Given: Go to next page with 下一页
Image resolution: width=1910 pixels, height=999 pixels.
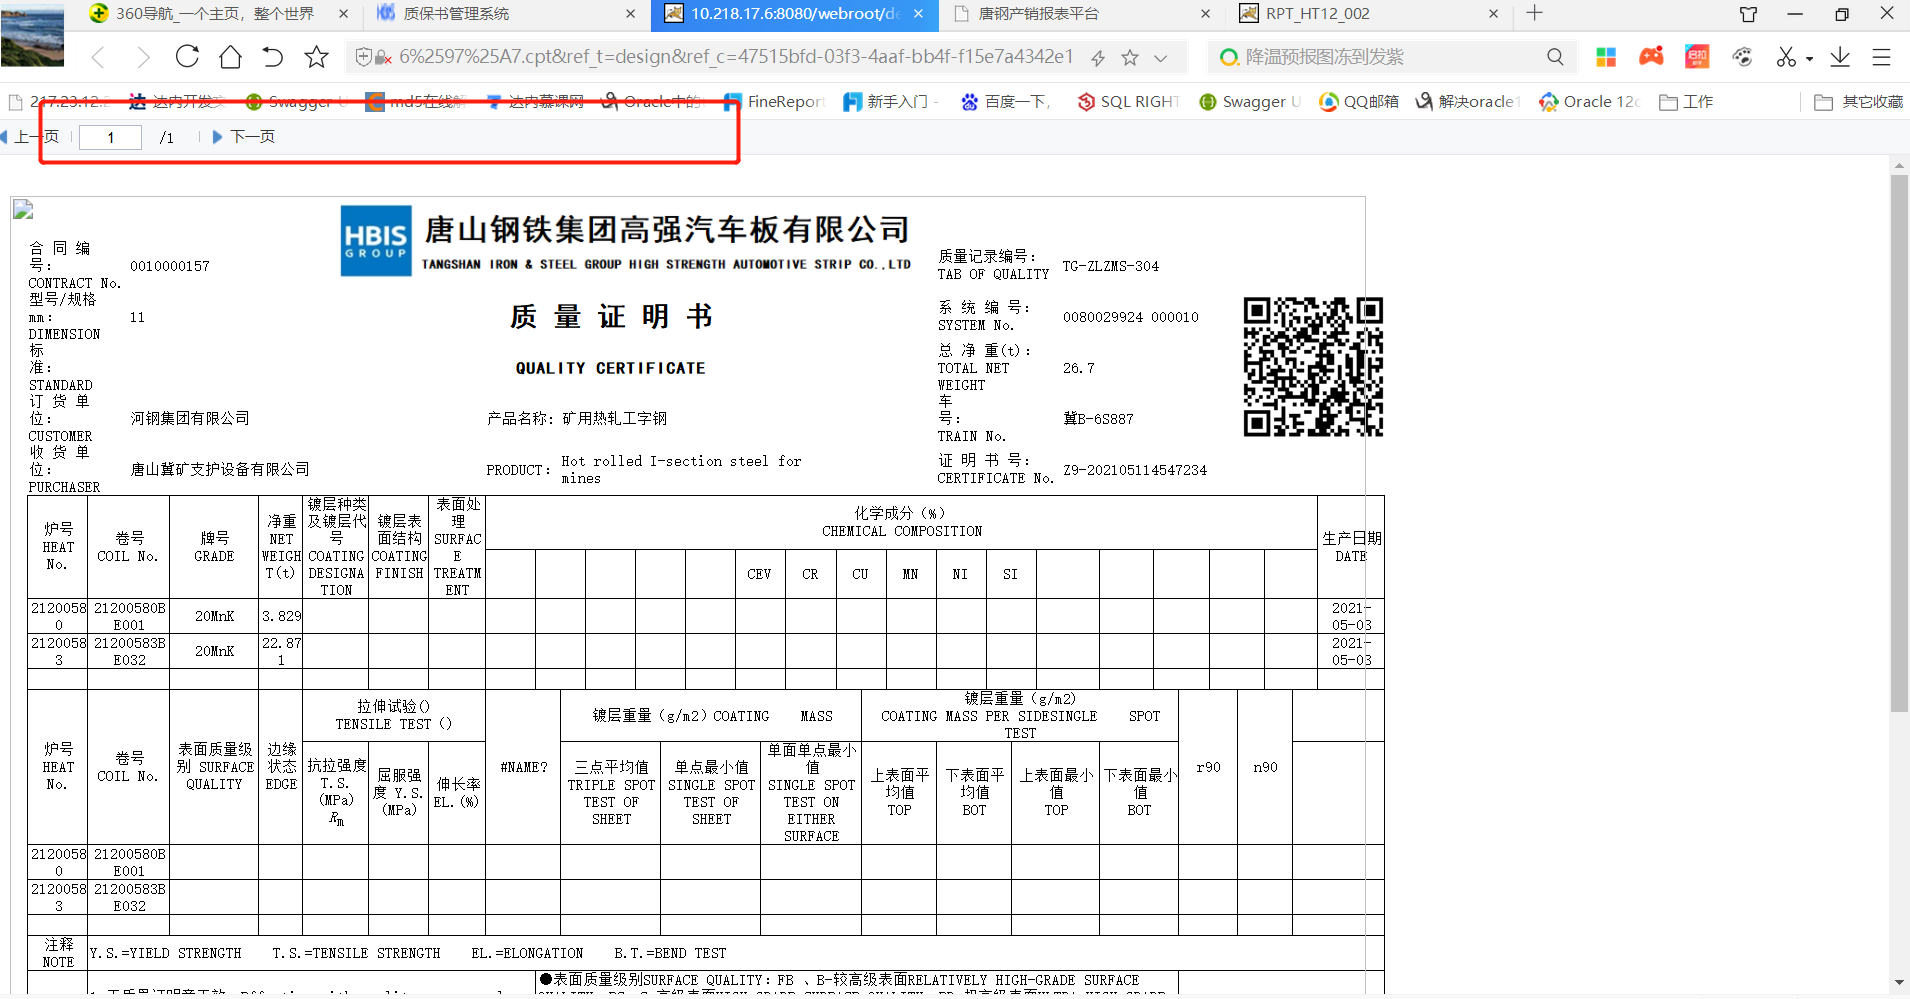Looking at the screenshot, I should coord(243,137).
